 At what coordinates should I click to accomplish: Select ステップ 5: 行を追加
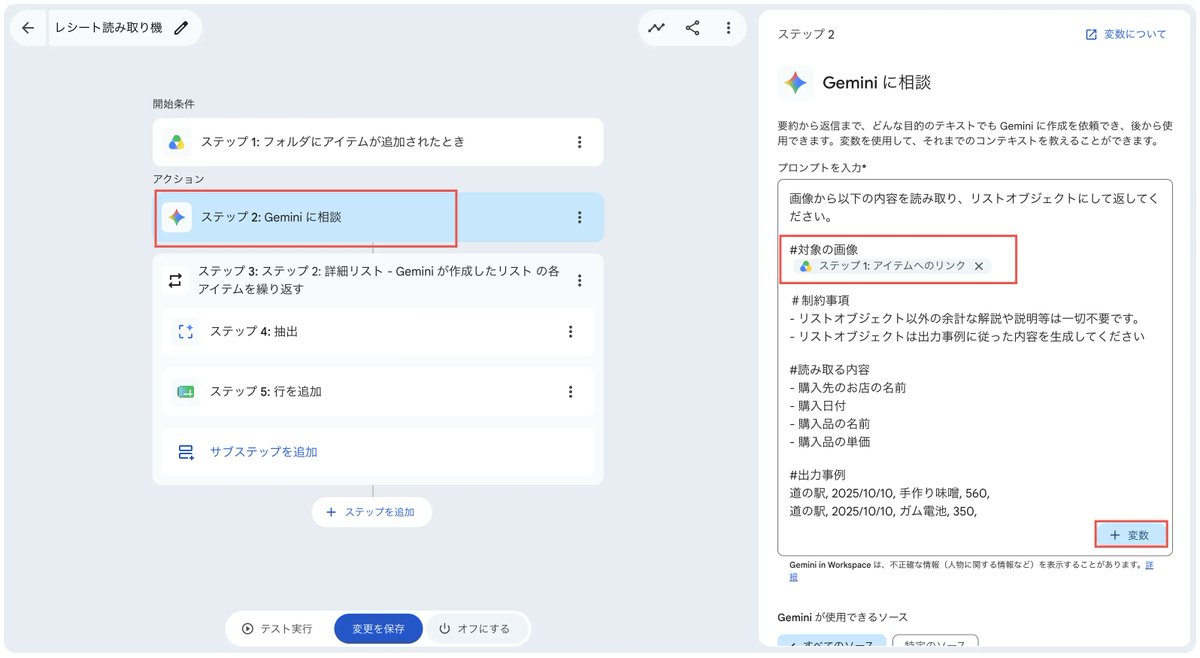[x=378, y=392]
